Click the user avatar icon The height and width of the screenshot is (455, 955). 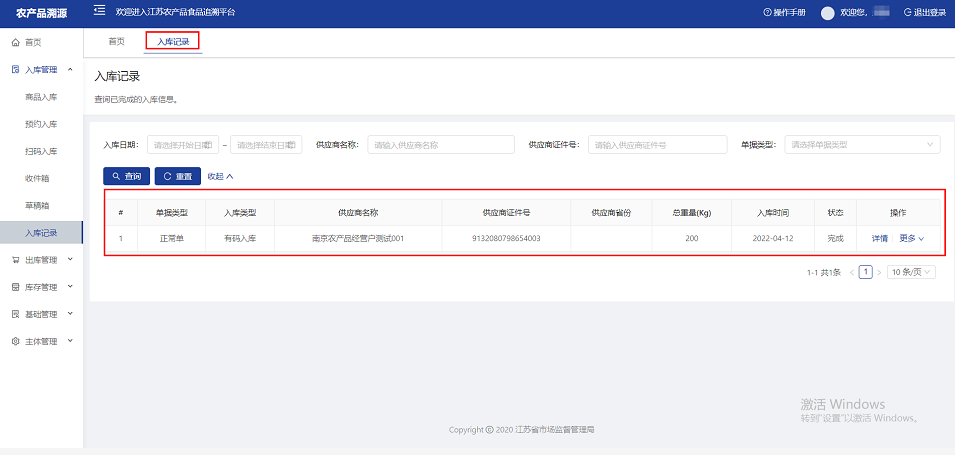[827, 13]
